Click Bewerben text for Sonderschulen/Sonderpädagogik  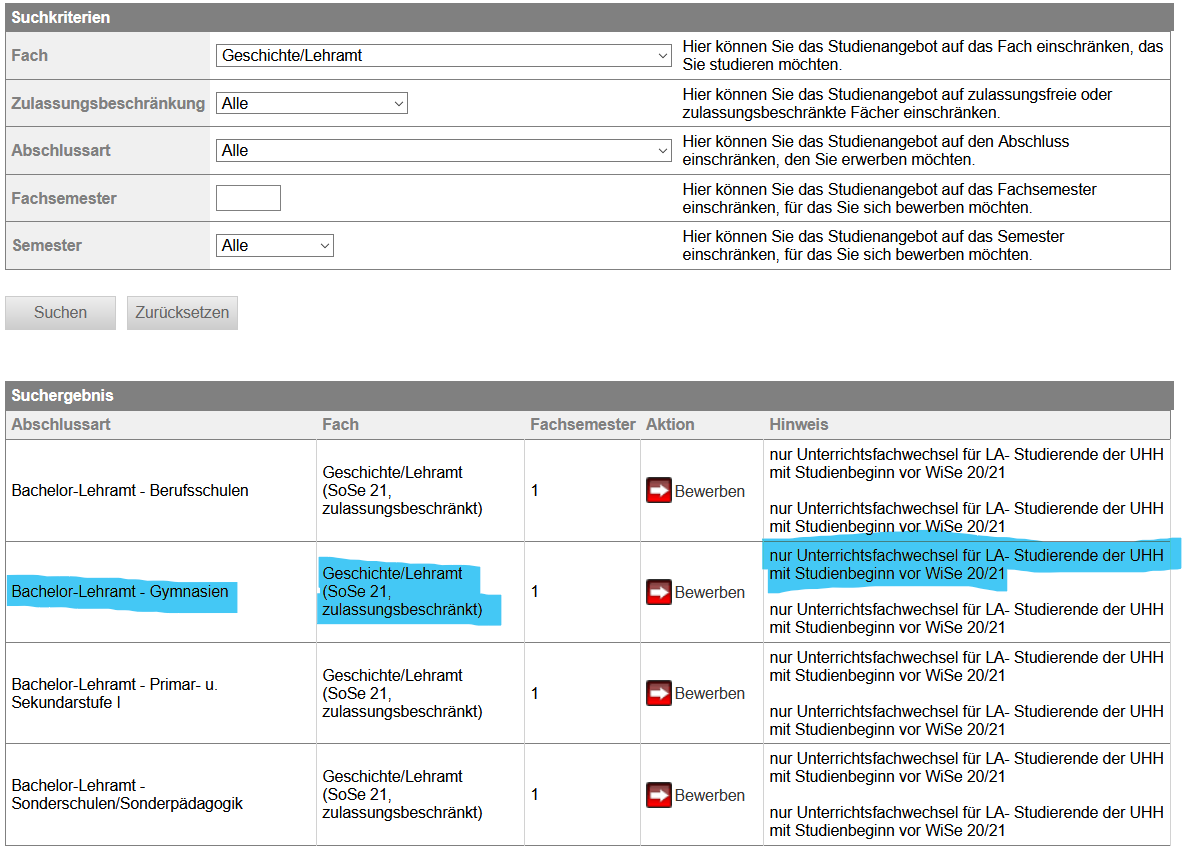coord(709,795)
